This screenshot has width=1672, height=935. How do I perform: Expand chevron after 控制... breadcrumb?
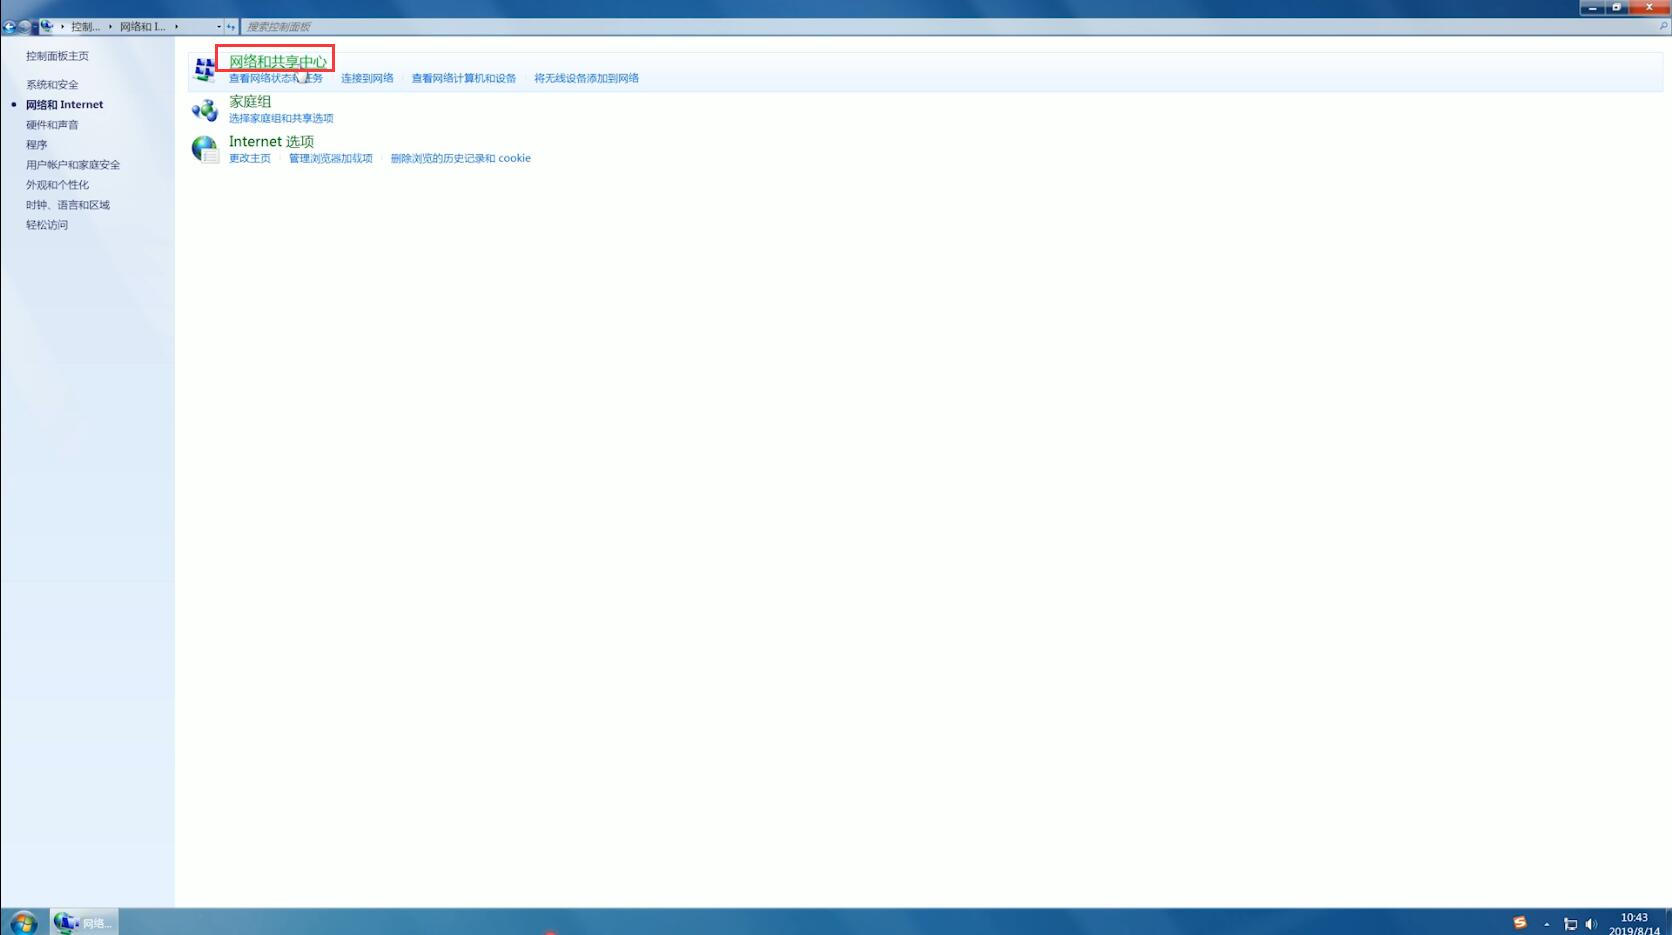click(x=110, y=27)
